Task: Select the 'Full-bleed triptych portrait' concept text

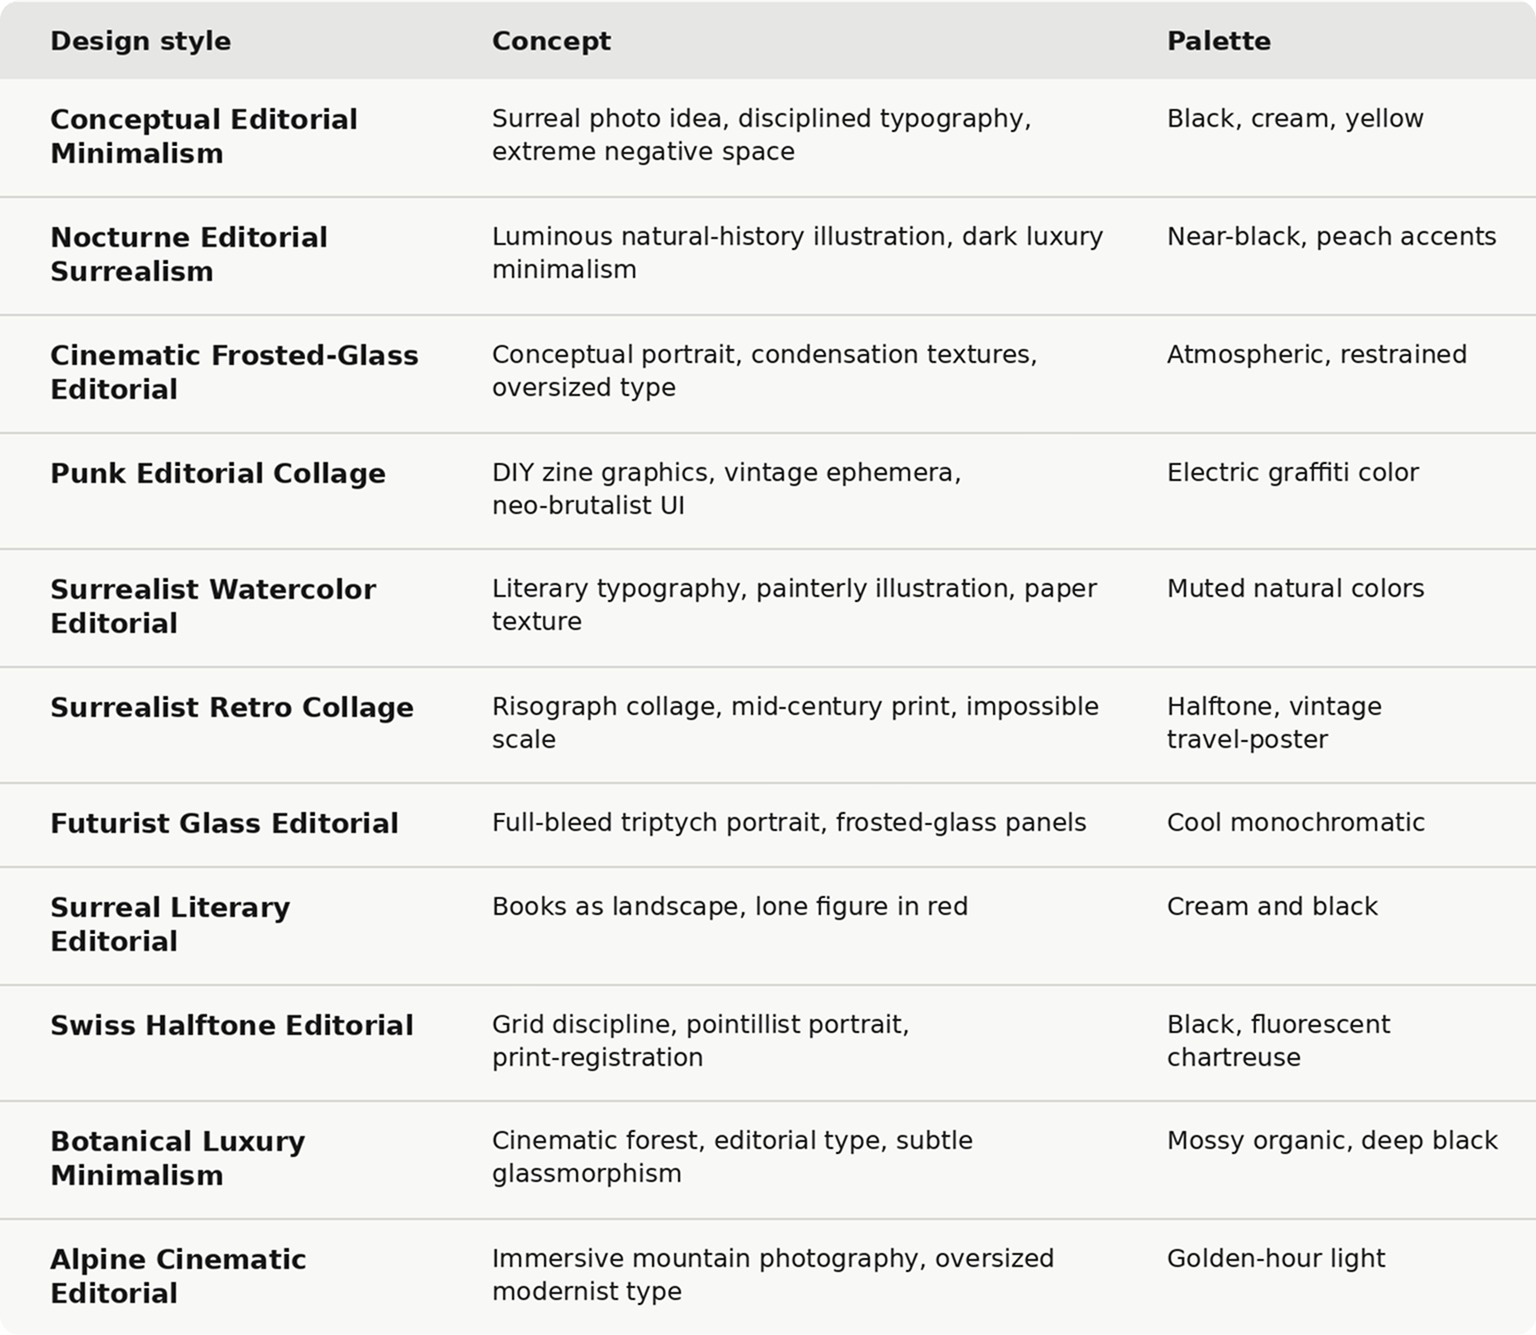Action: coord(659,822)
